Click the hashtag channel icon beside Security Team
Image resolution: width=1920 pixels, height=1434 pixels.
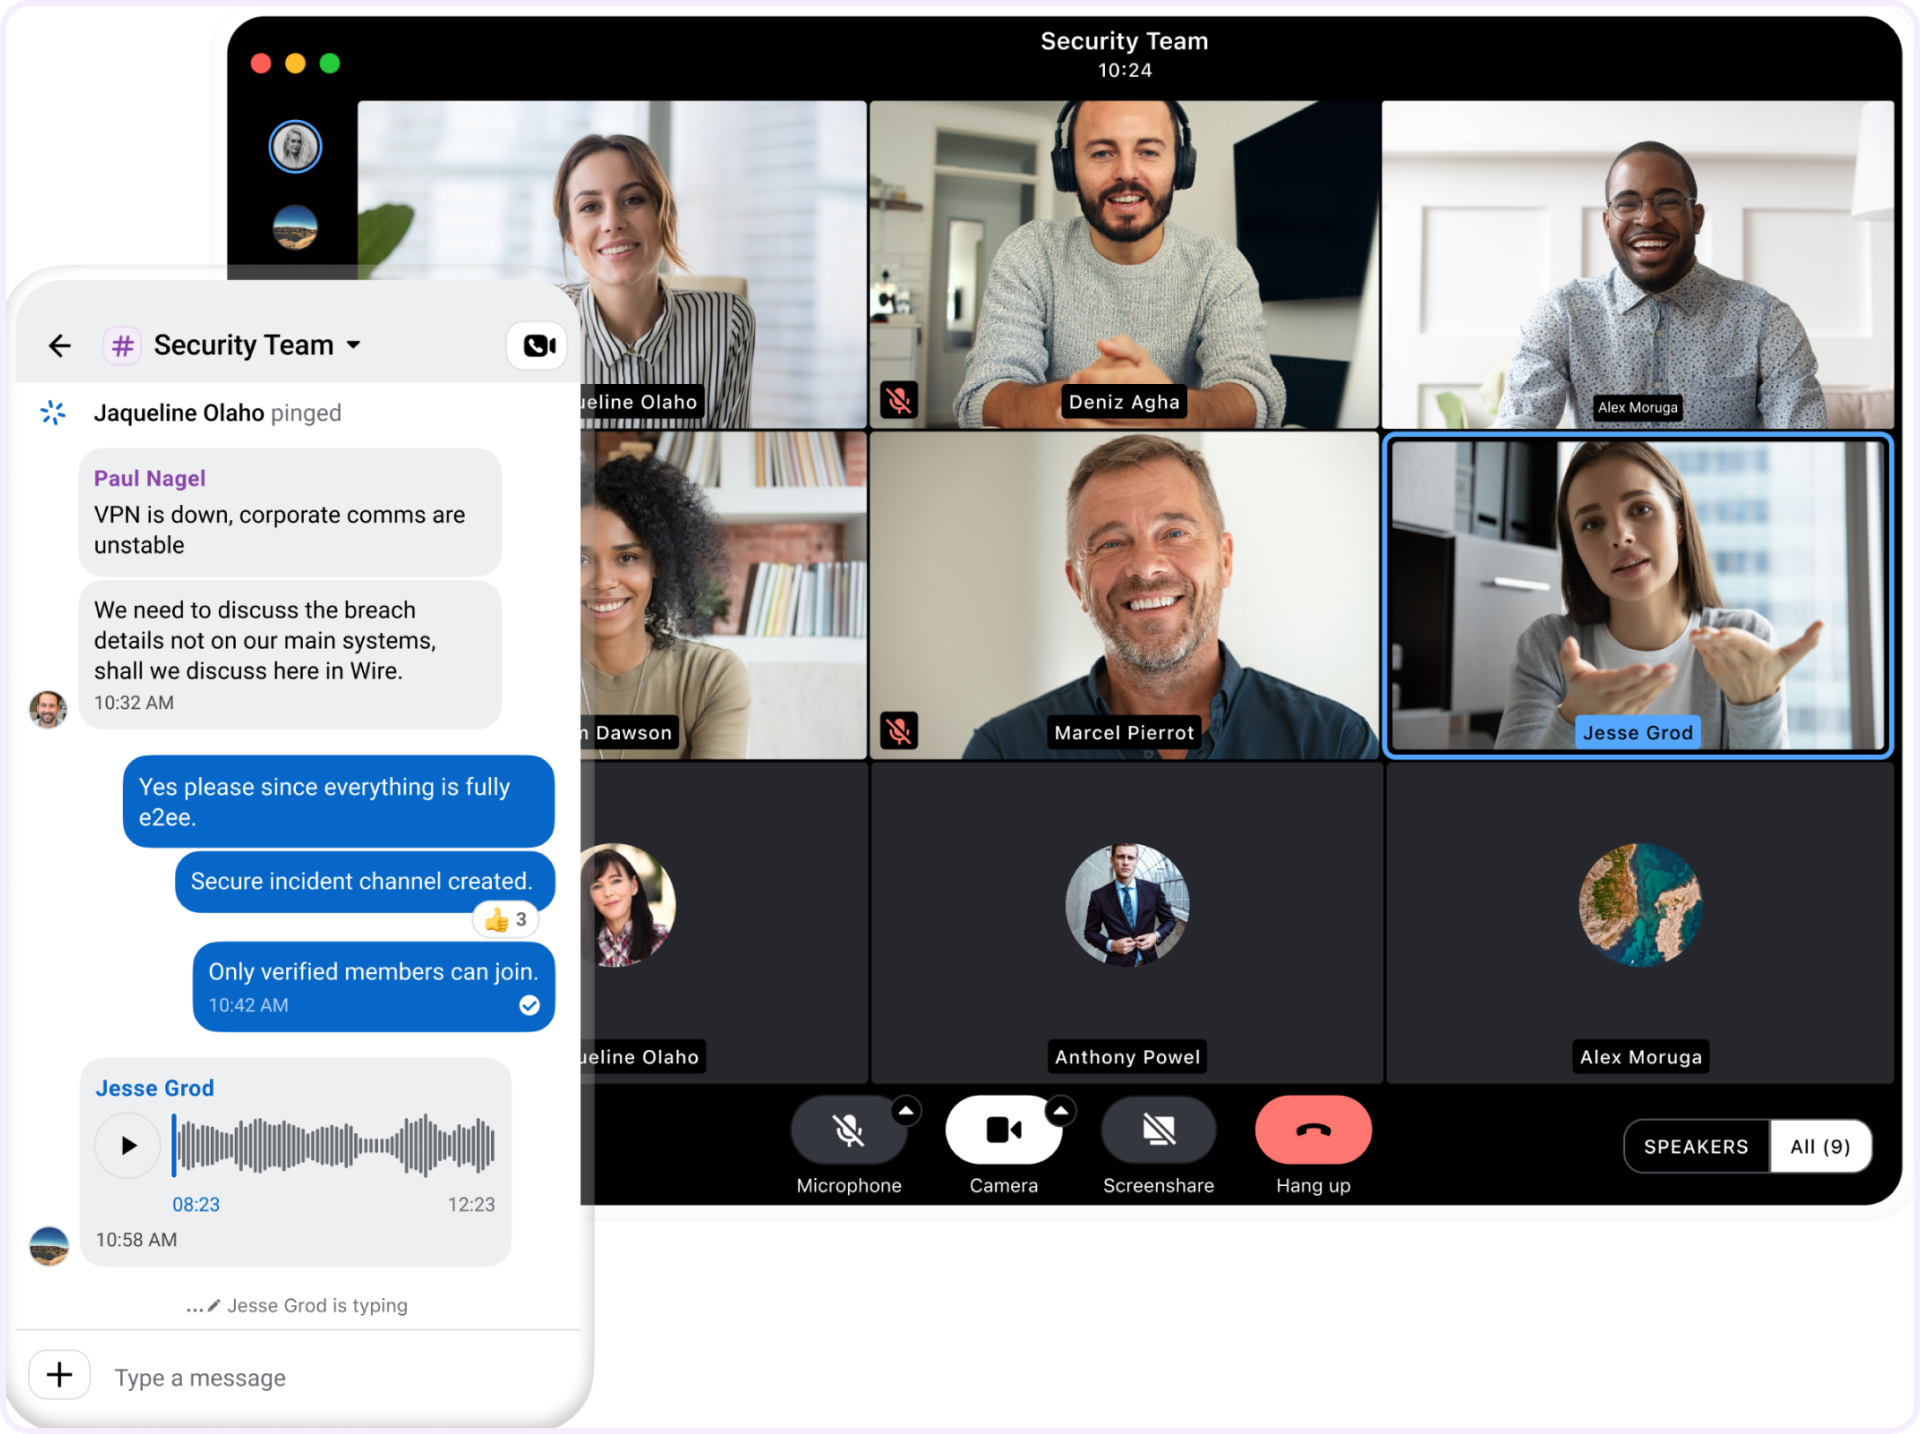pos(122,346)
